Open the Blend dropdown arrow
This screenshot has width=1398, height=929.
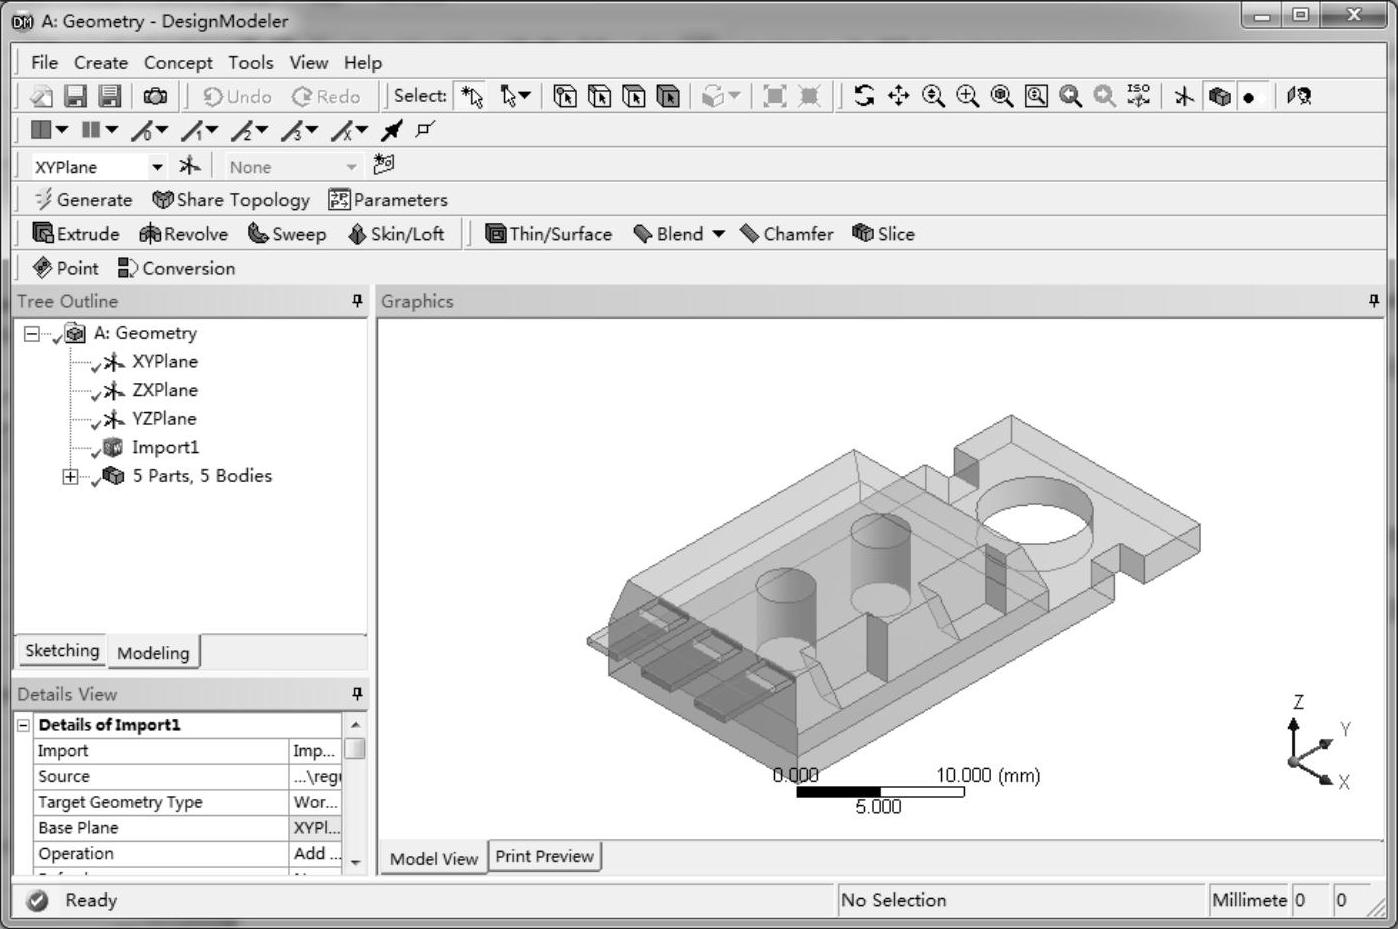point(718,234)
